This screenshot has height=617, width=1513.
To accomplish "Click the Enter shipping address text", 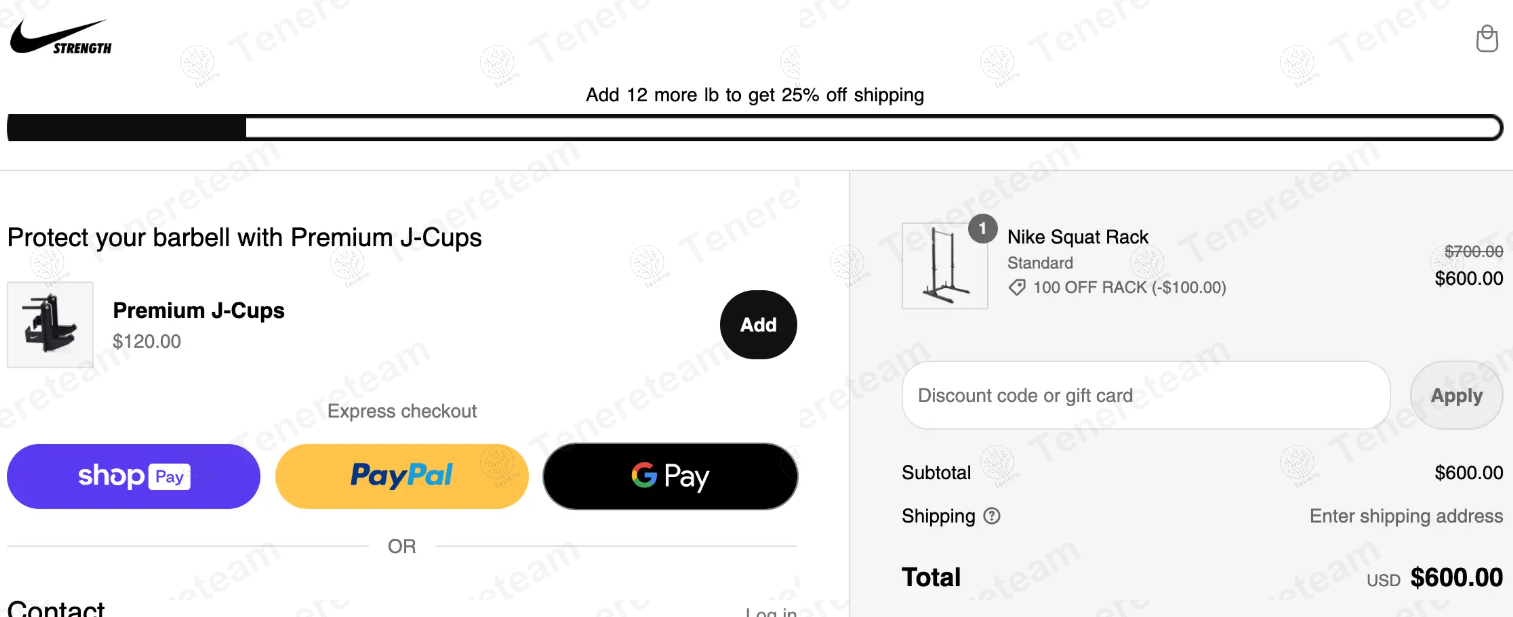I will coord(1406,516).
